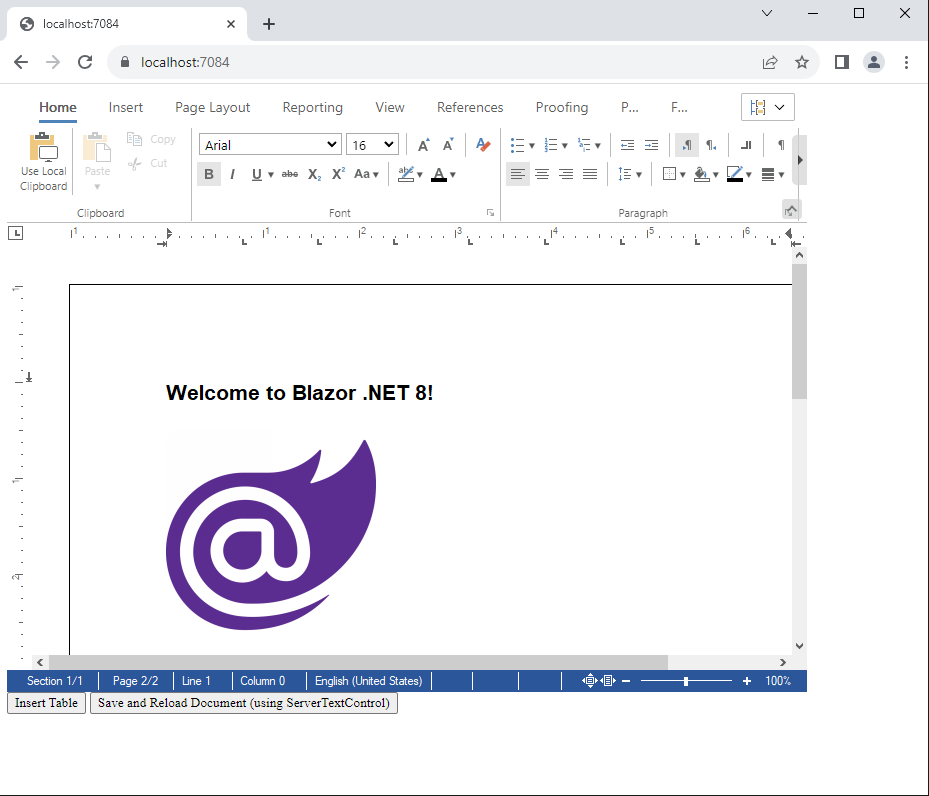Toggle Underline formatting

[x=257, y=174]
